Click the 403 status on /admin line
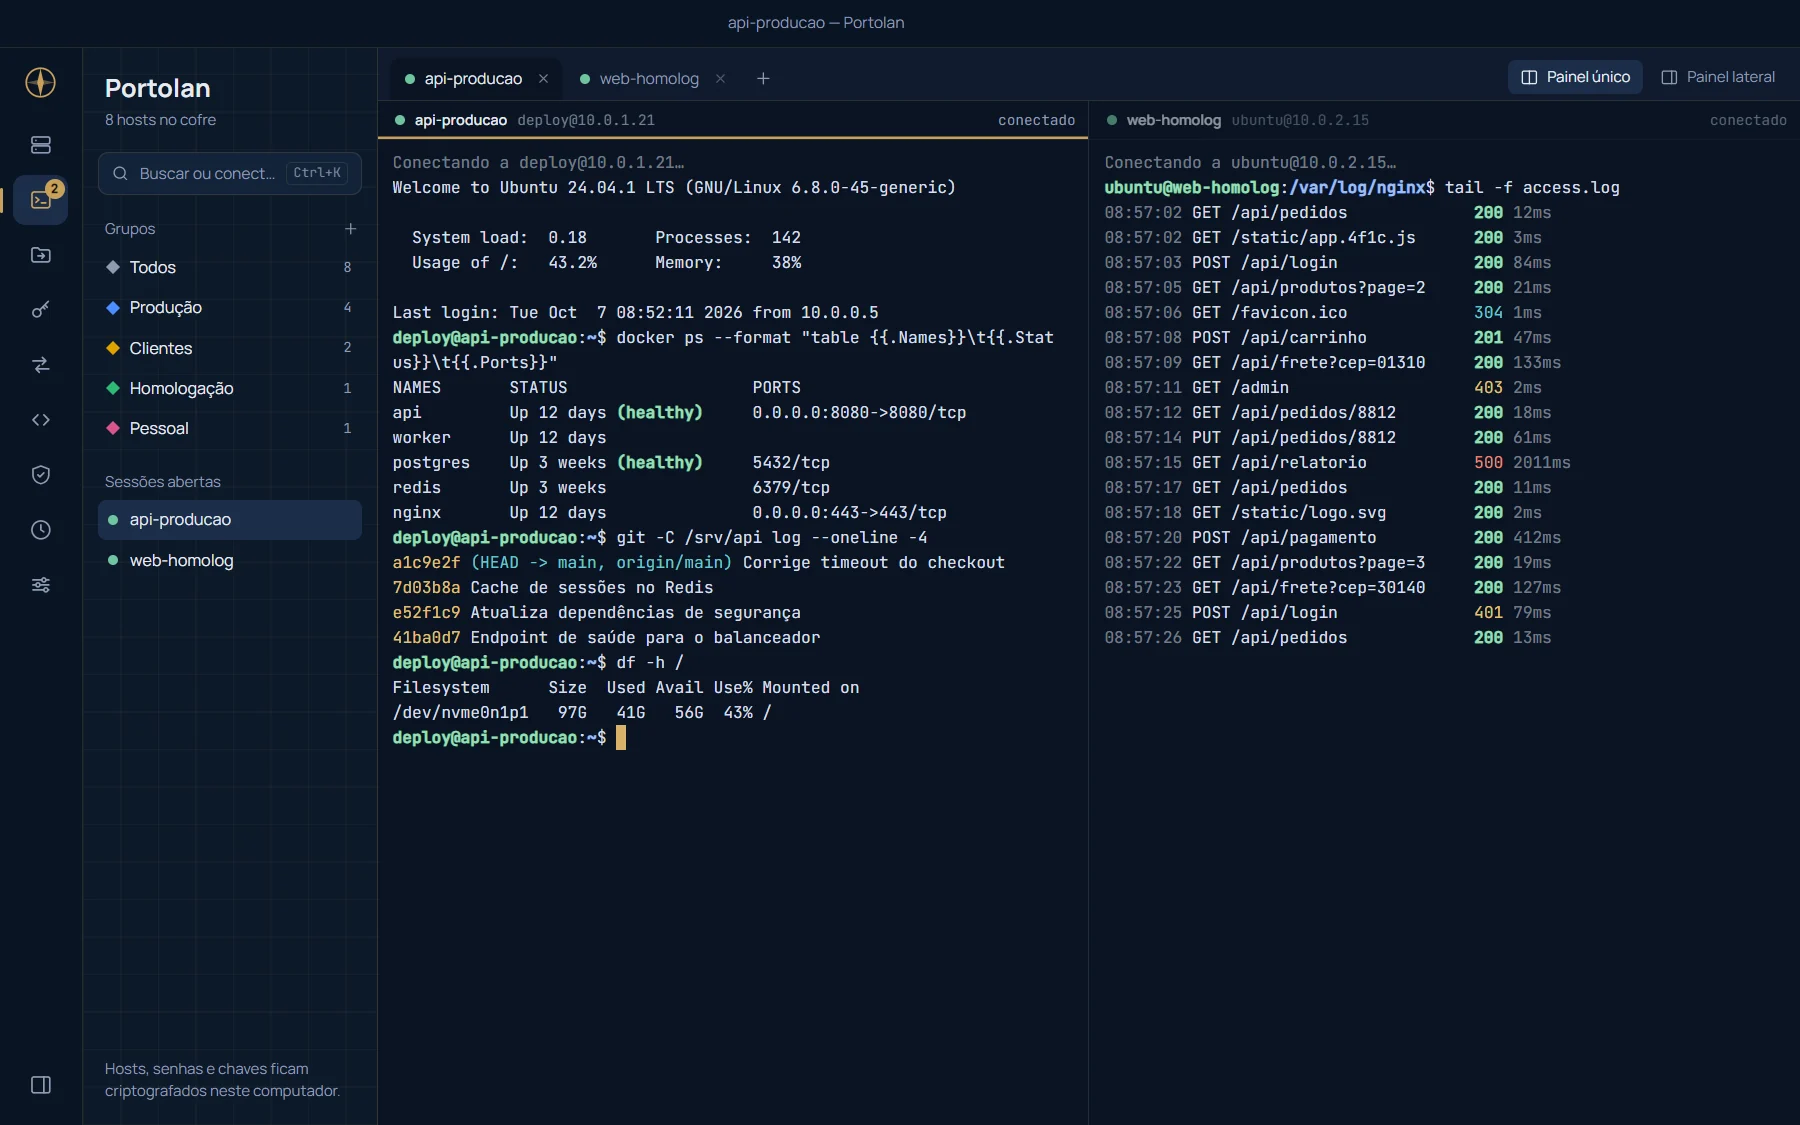Viewport: 1800px width, 1125px height. tap(1488, 387)
